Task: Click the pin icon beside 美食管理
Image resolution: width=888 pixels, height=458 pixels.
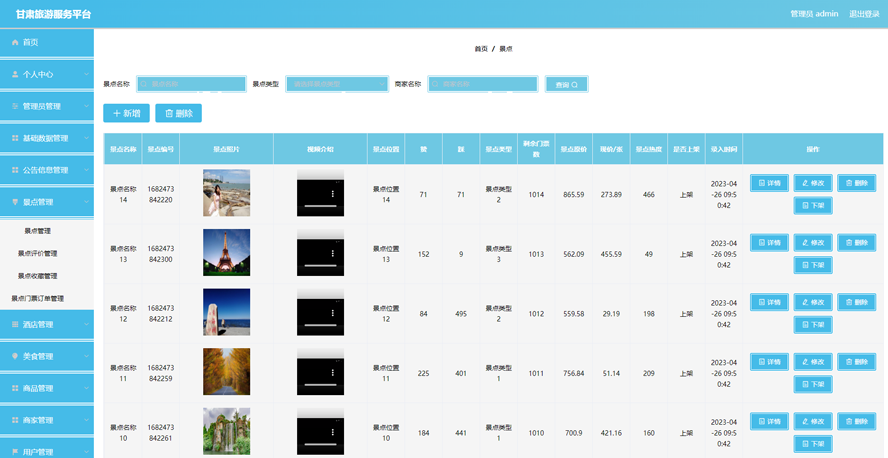Action: pyautogui.click(x=15, y=356)
